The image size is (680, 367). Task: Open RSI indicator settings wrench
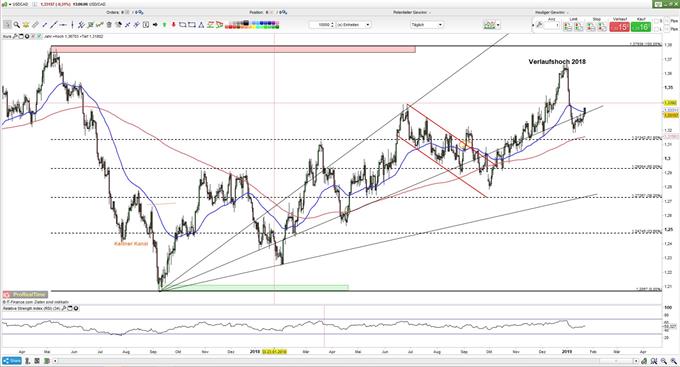64,308
